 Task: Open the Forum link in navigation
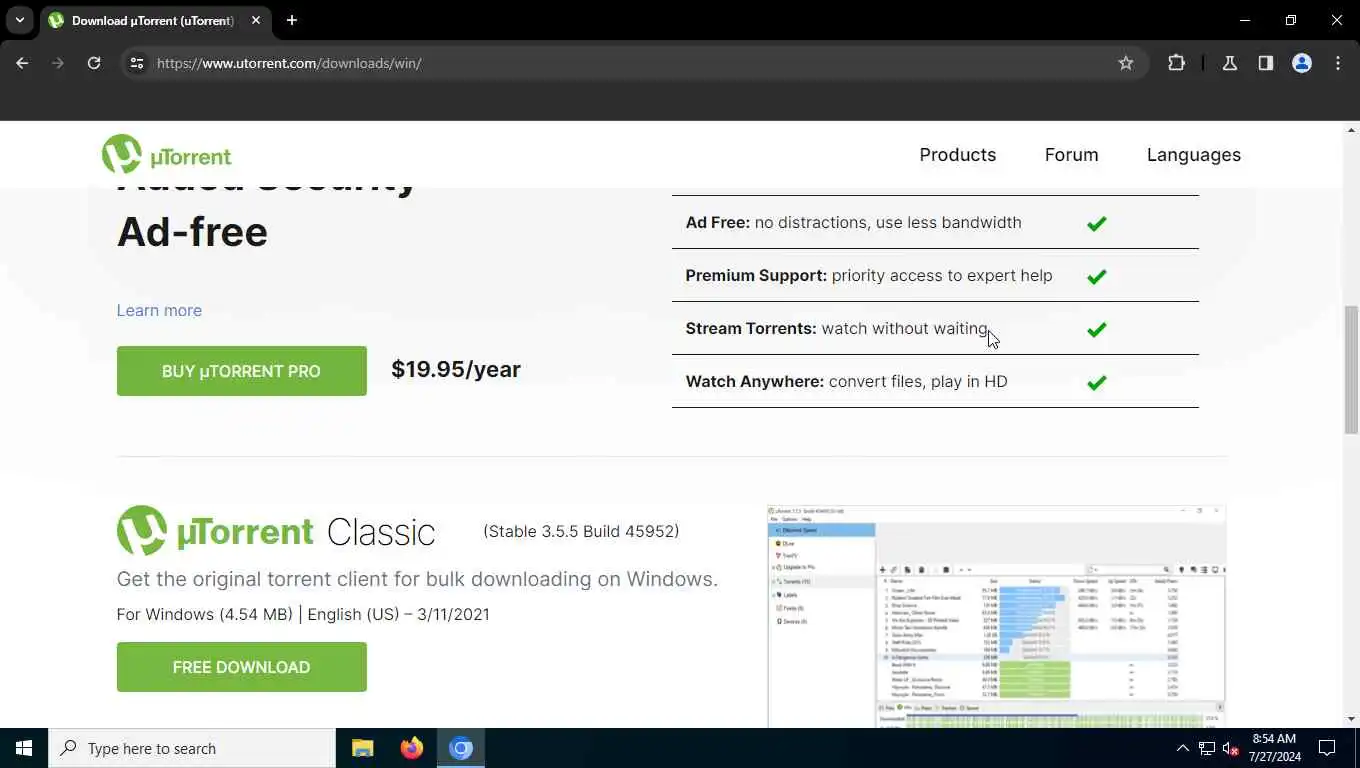tap(1071, 155)
